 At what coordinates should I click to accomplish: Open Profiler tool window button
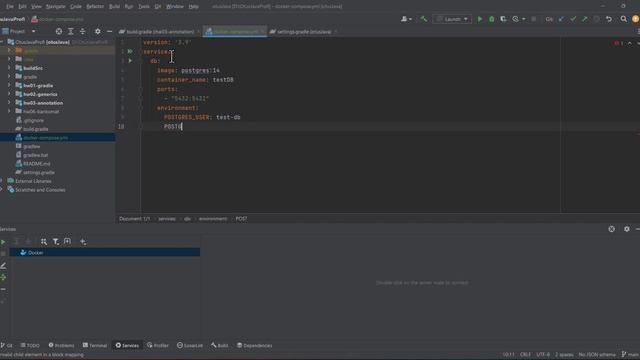(158, 345)
